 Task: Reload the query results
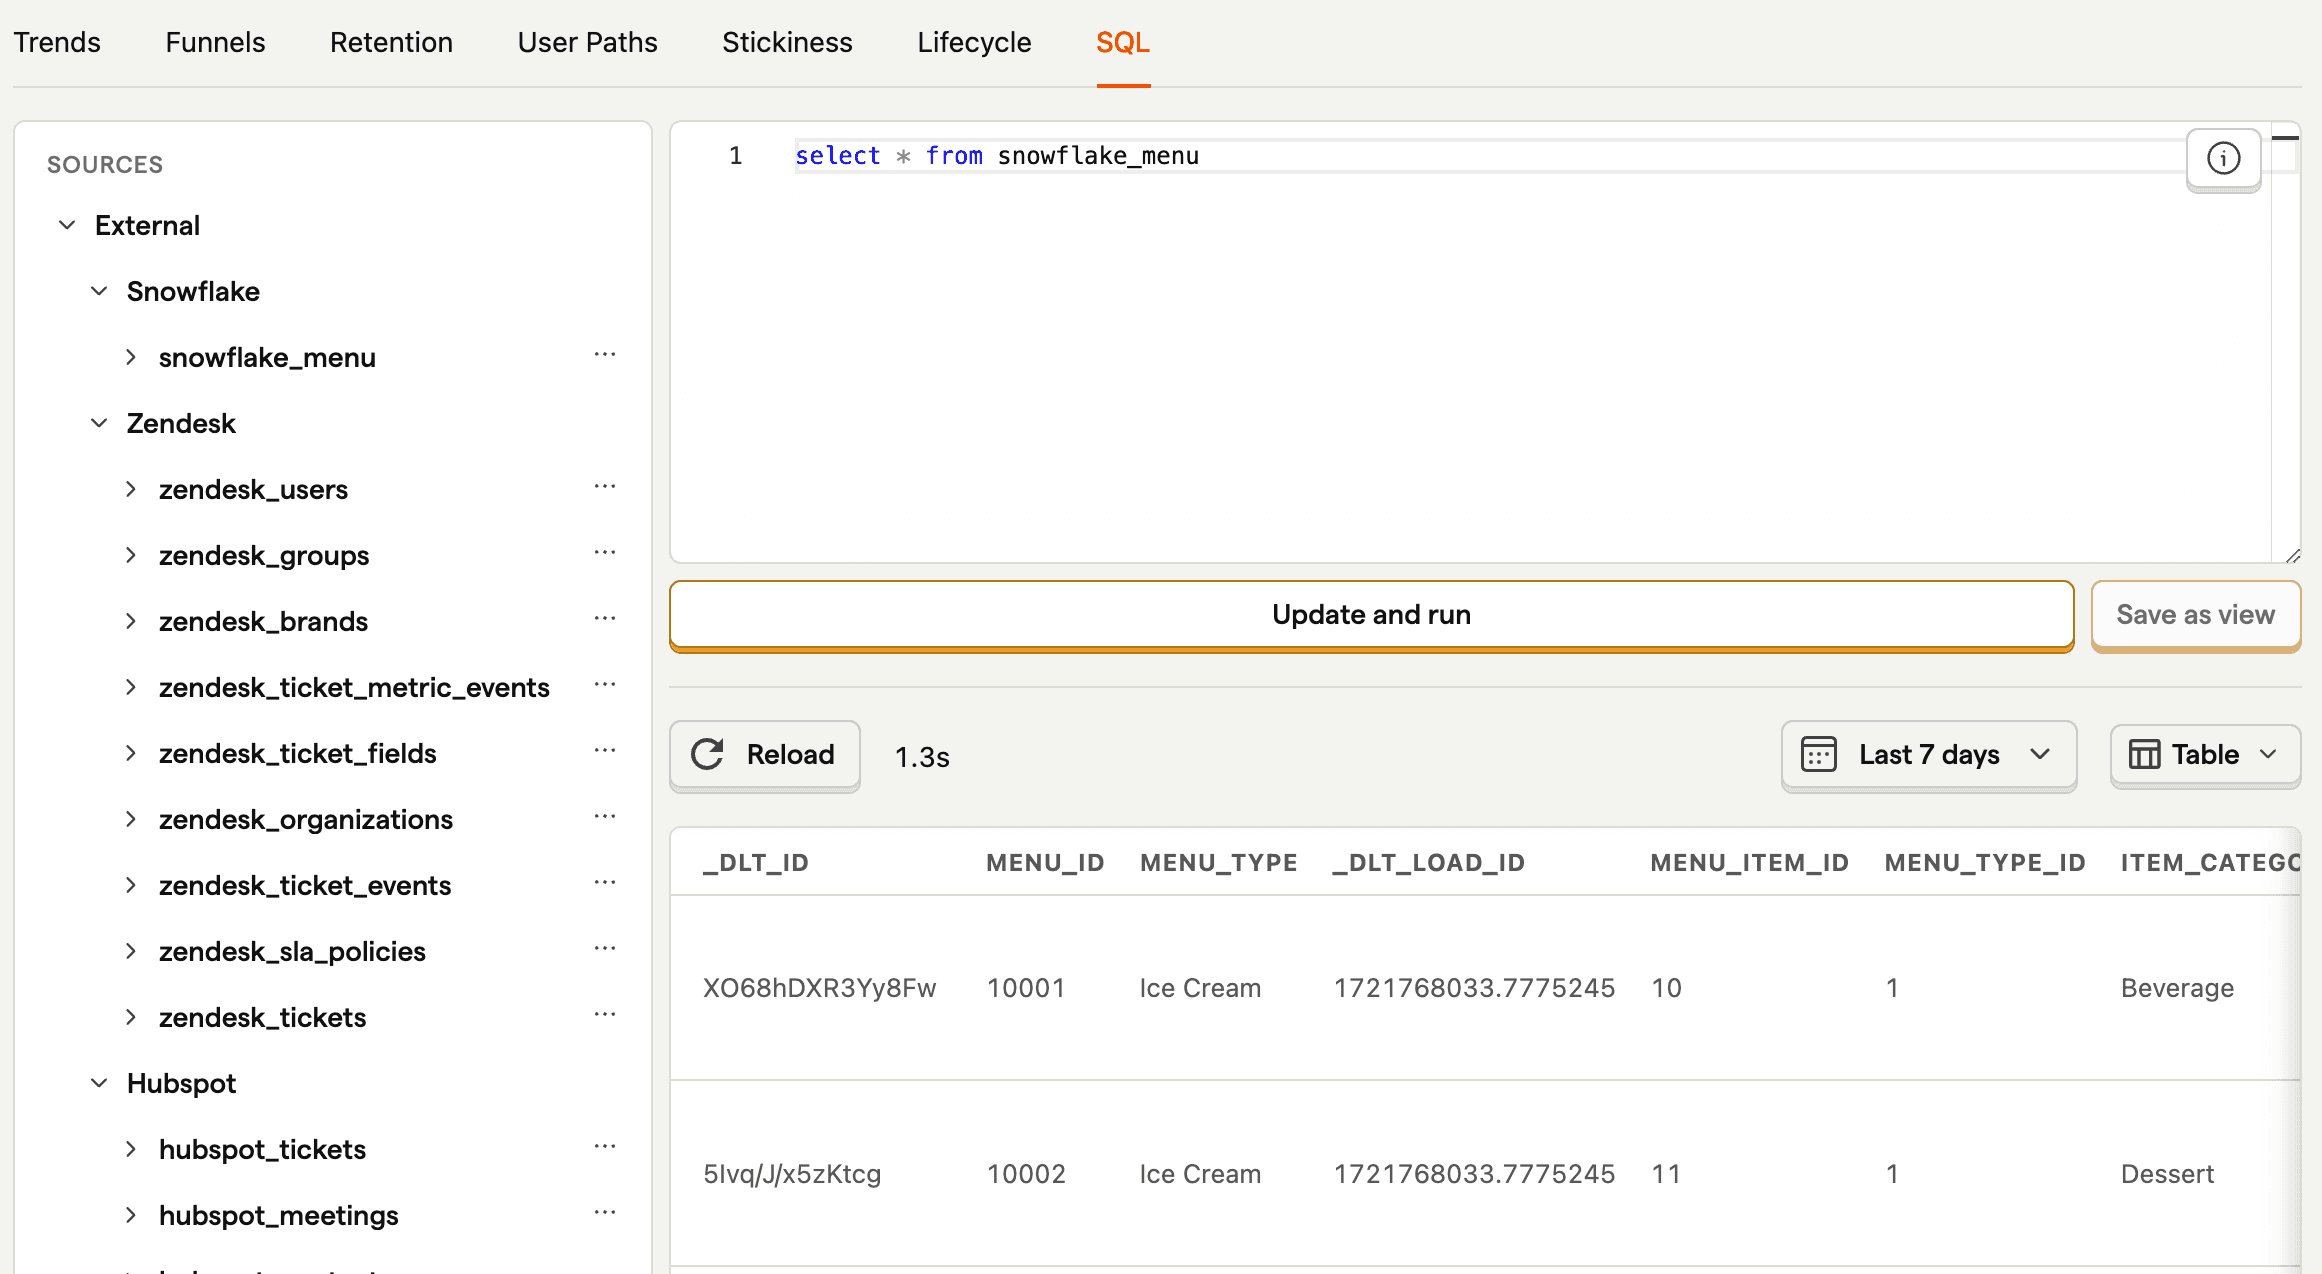(x=764, y=755)
